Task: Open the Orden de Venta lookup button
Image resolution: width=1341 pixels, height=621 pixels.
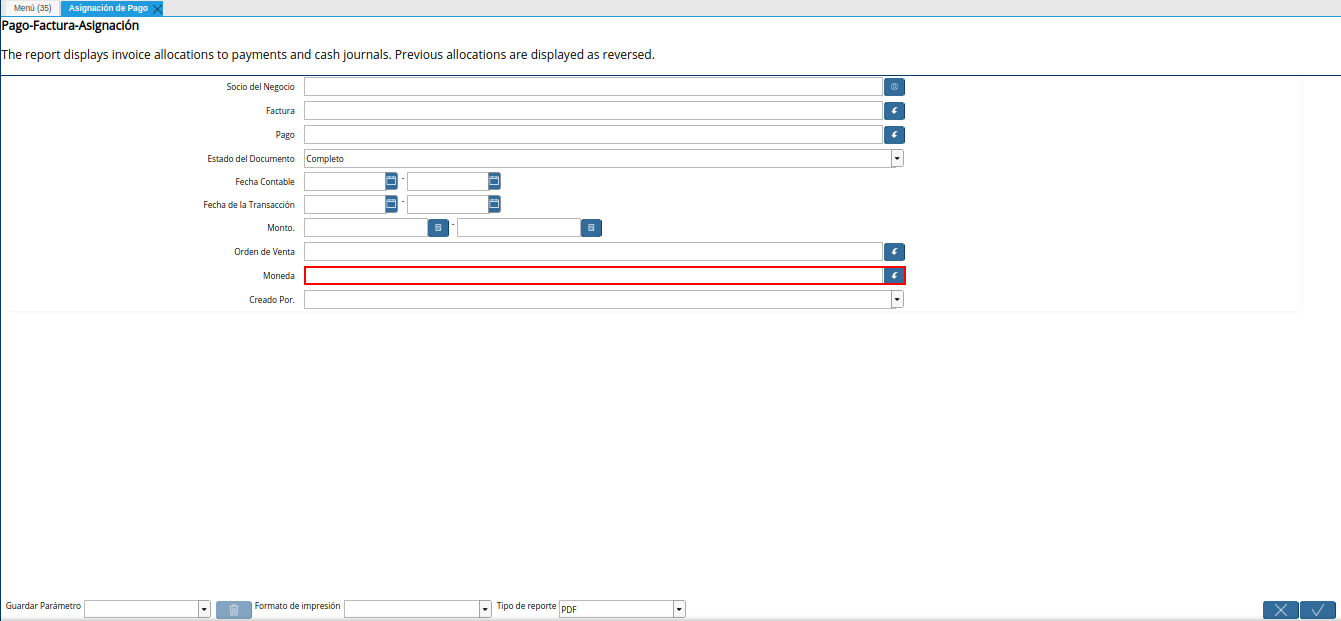Action: (x=894, y=252)
